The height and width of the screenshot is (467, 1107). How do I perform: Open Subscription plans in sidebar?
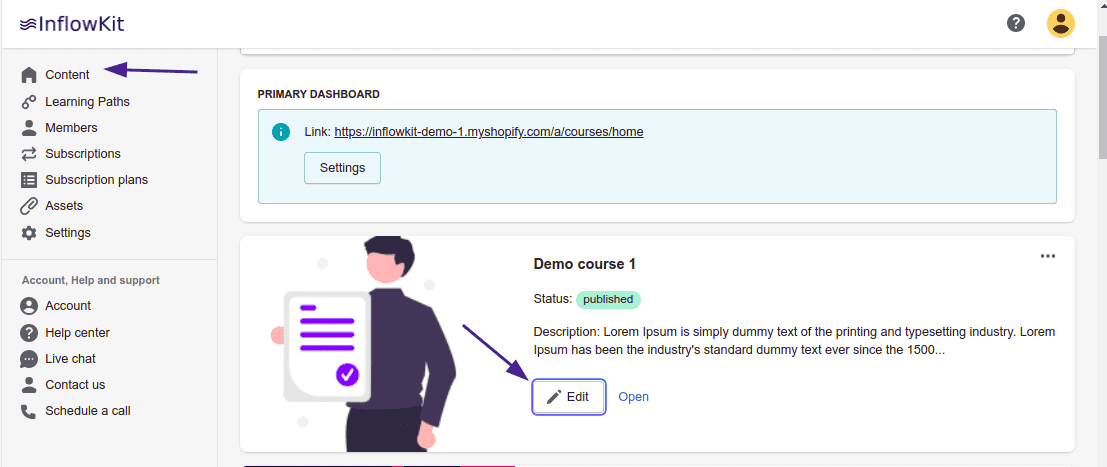coord(96,180)
